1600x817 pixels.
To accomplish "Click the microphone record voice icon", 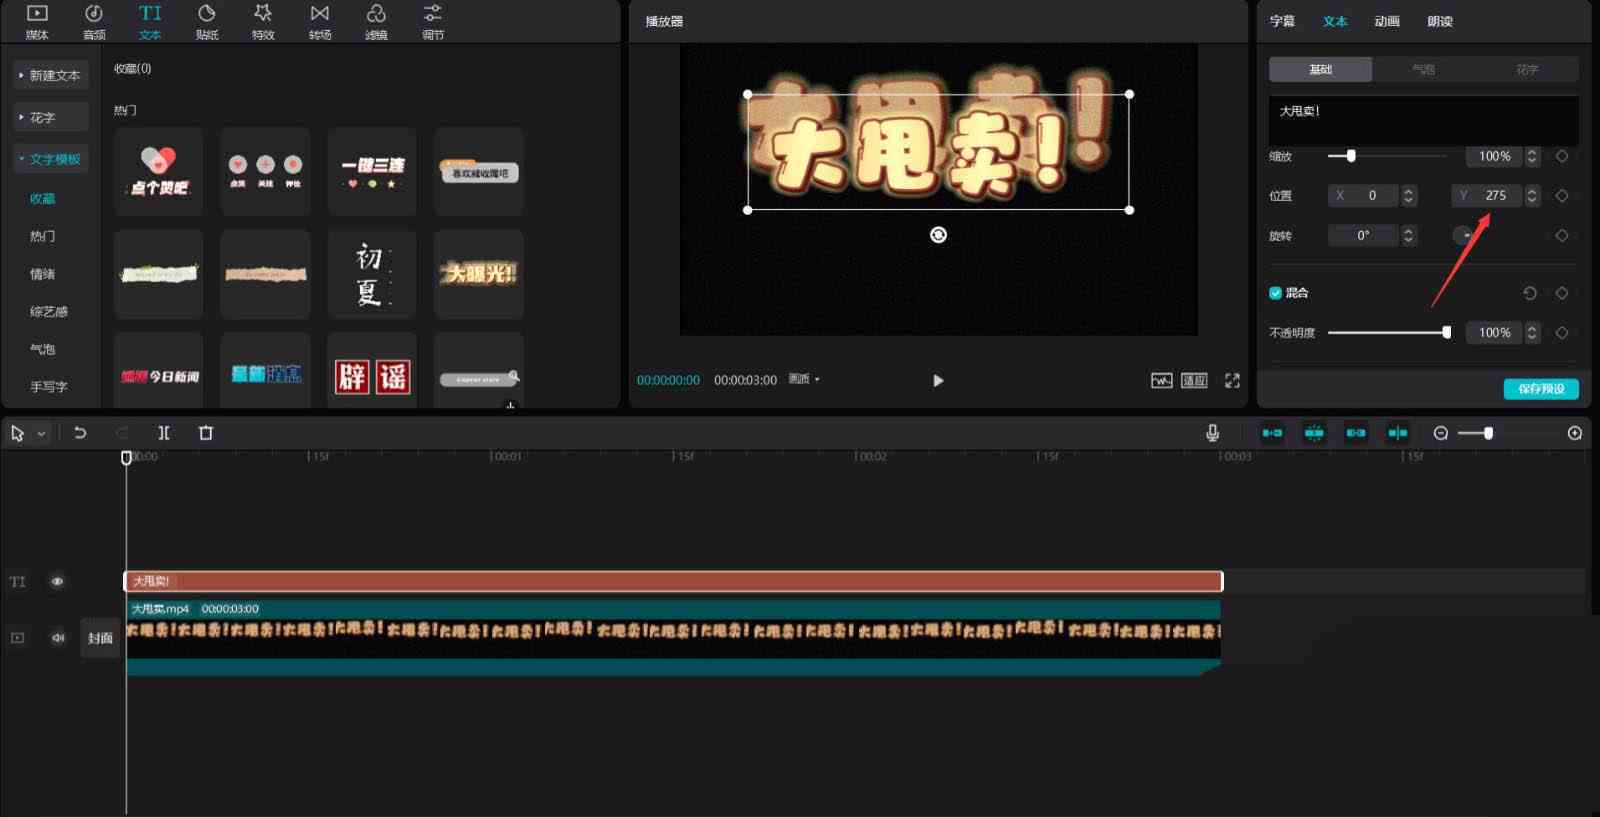I will coord(1212,433).
